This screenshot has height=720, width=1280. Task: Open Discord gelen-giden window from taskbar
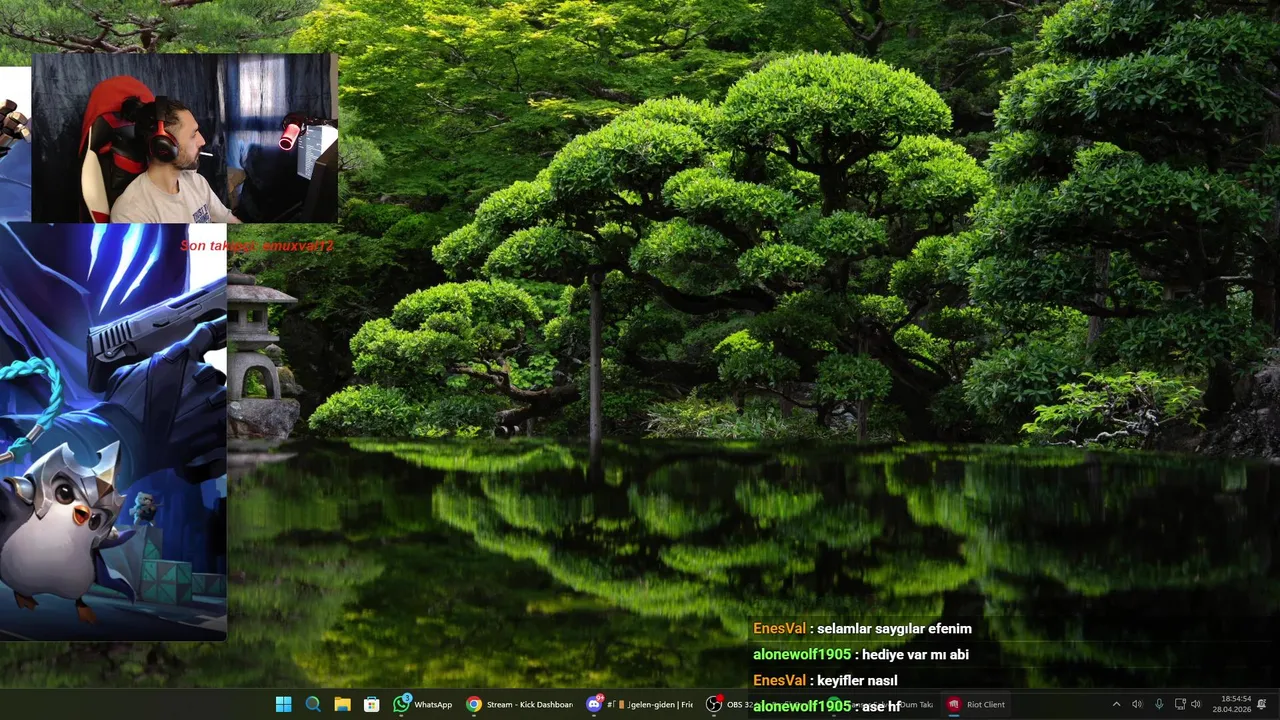640,704
